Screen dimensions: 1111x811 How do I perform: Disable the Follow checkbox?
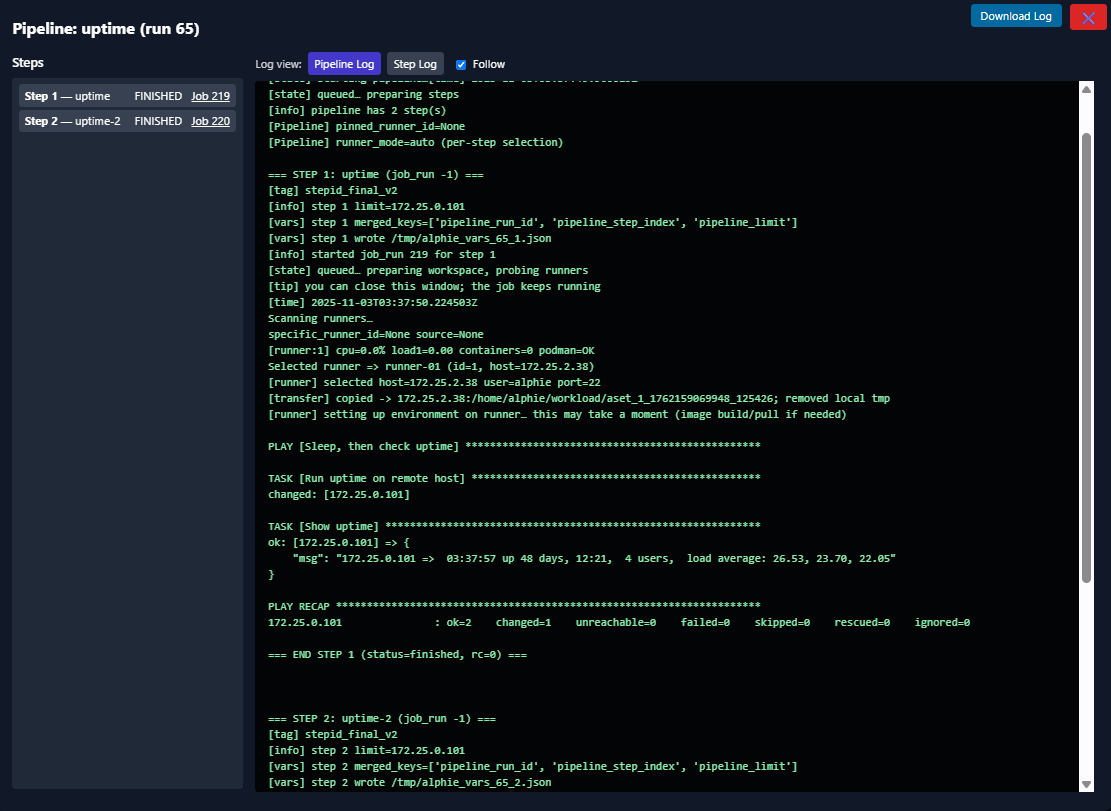tap(461, 63)
